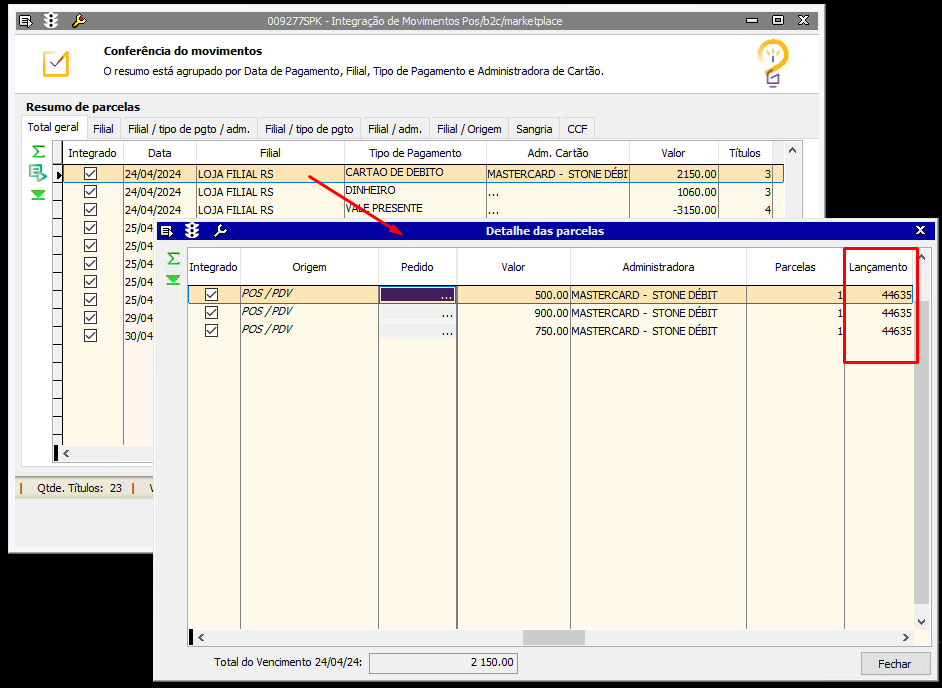Toggle Integrado checkbox for 900.00 parcel row

tap(211, 312)
